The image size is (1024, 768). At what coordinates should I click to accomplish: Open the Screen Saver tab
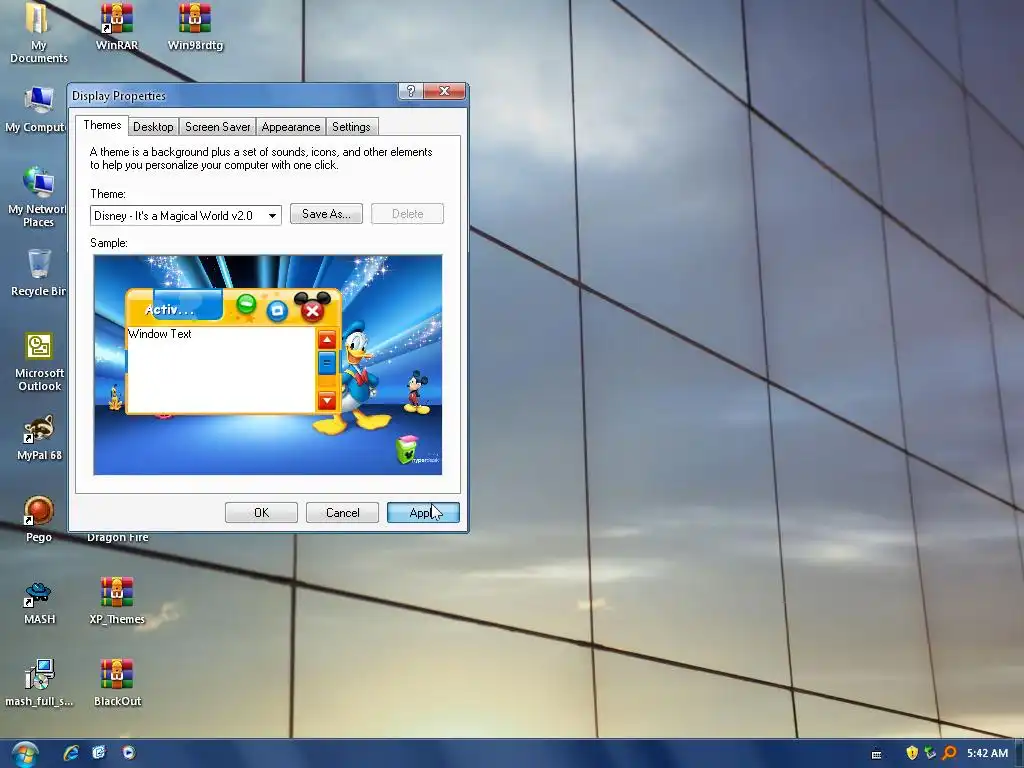[217, 127]
